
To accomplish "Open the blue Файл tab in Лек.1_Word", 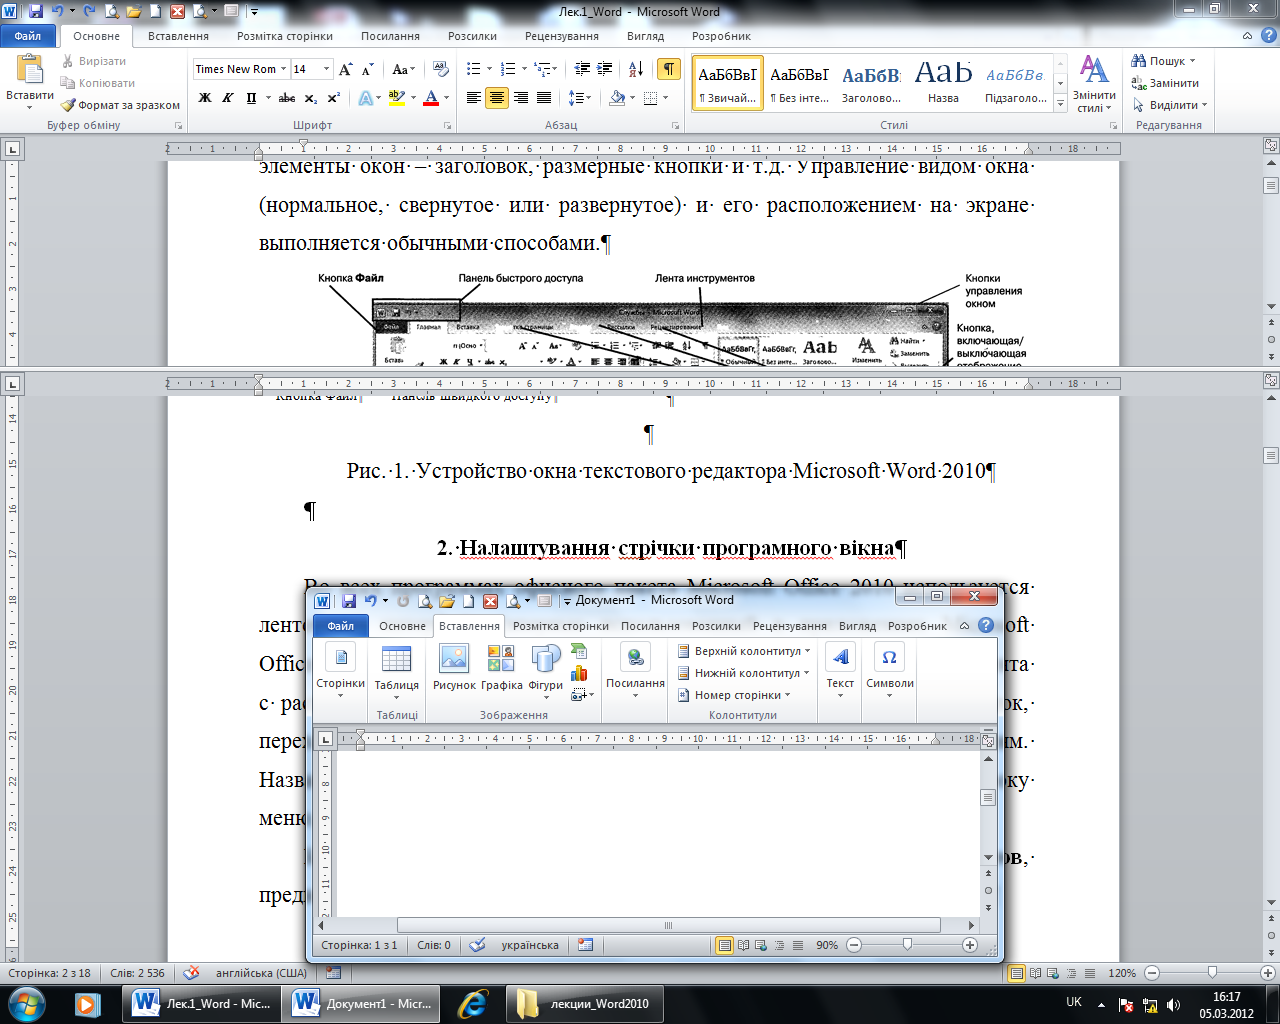I will 28,36.
